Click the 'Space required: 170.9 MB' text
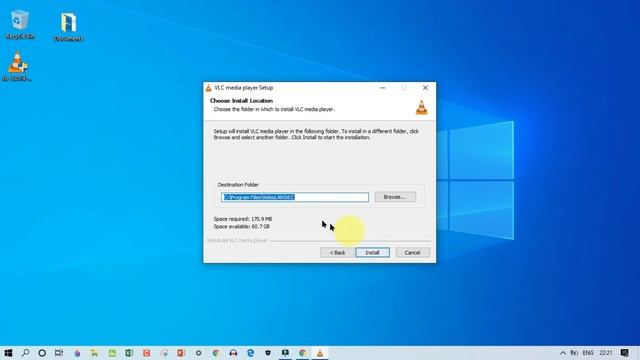Image resolution: width=640 pixels, height=360 pixels. (243, 219)
